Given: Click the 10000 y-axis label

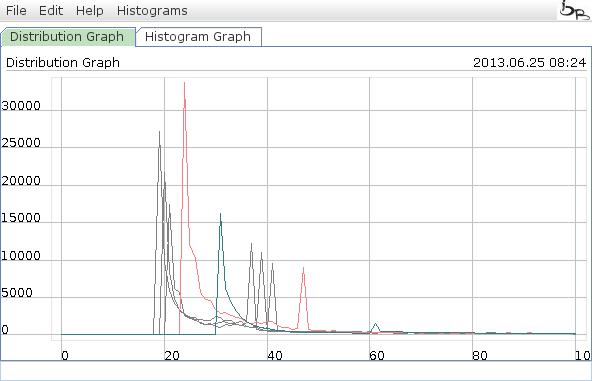Looking at the screenshot, I should 21,256.
